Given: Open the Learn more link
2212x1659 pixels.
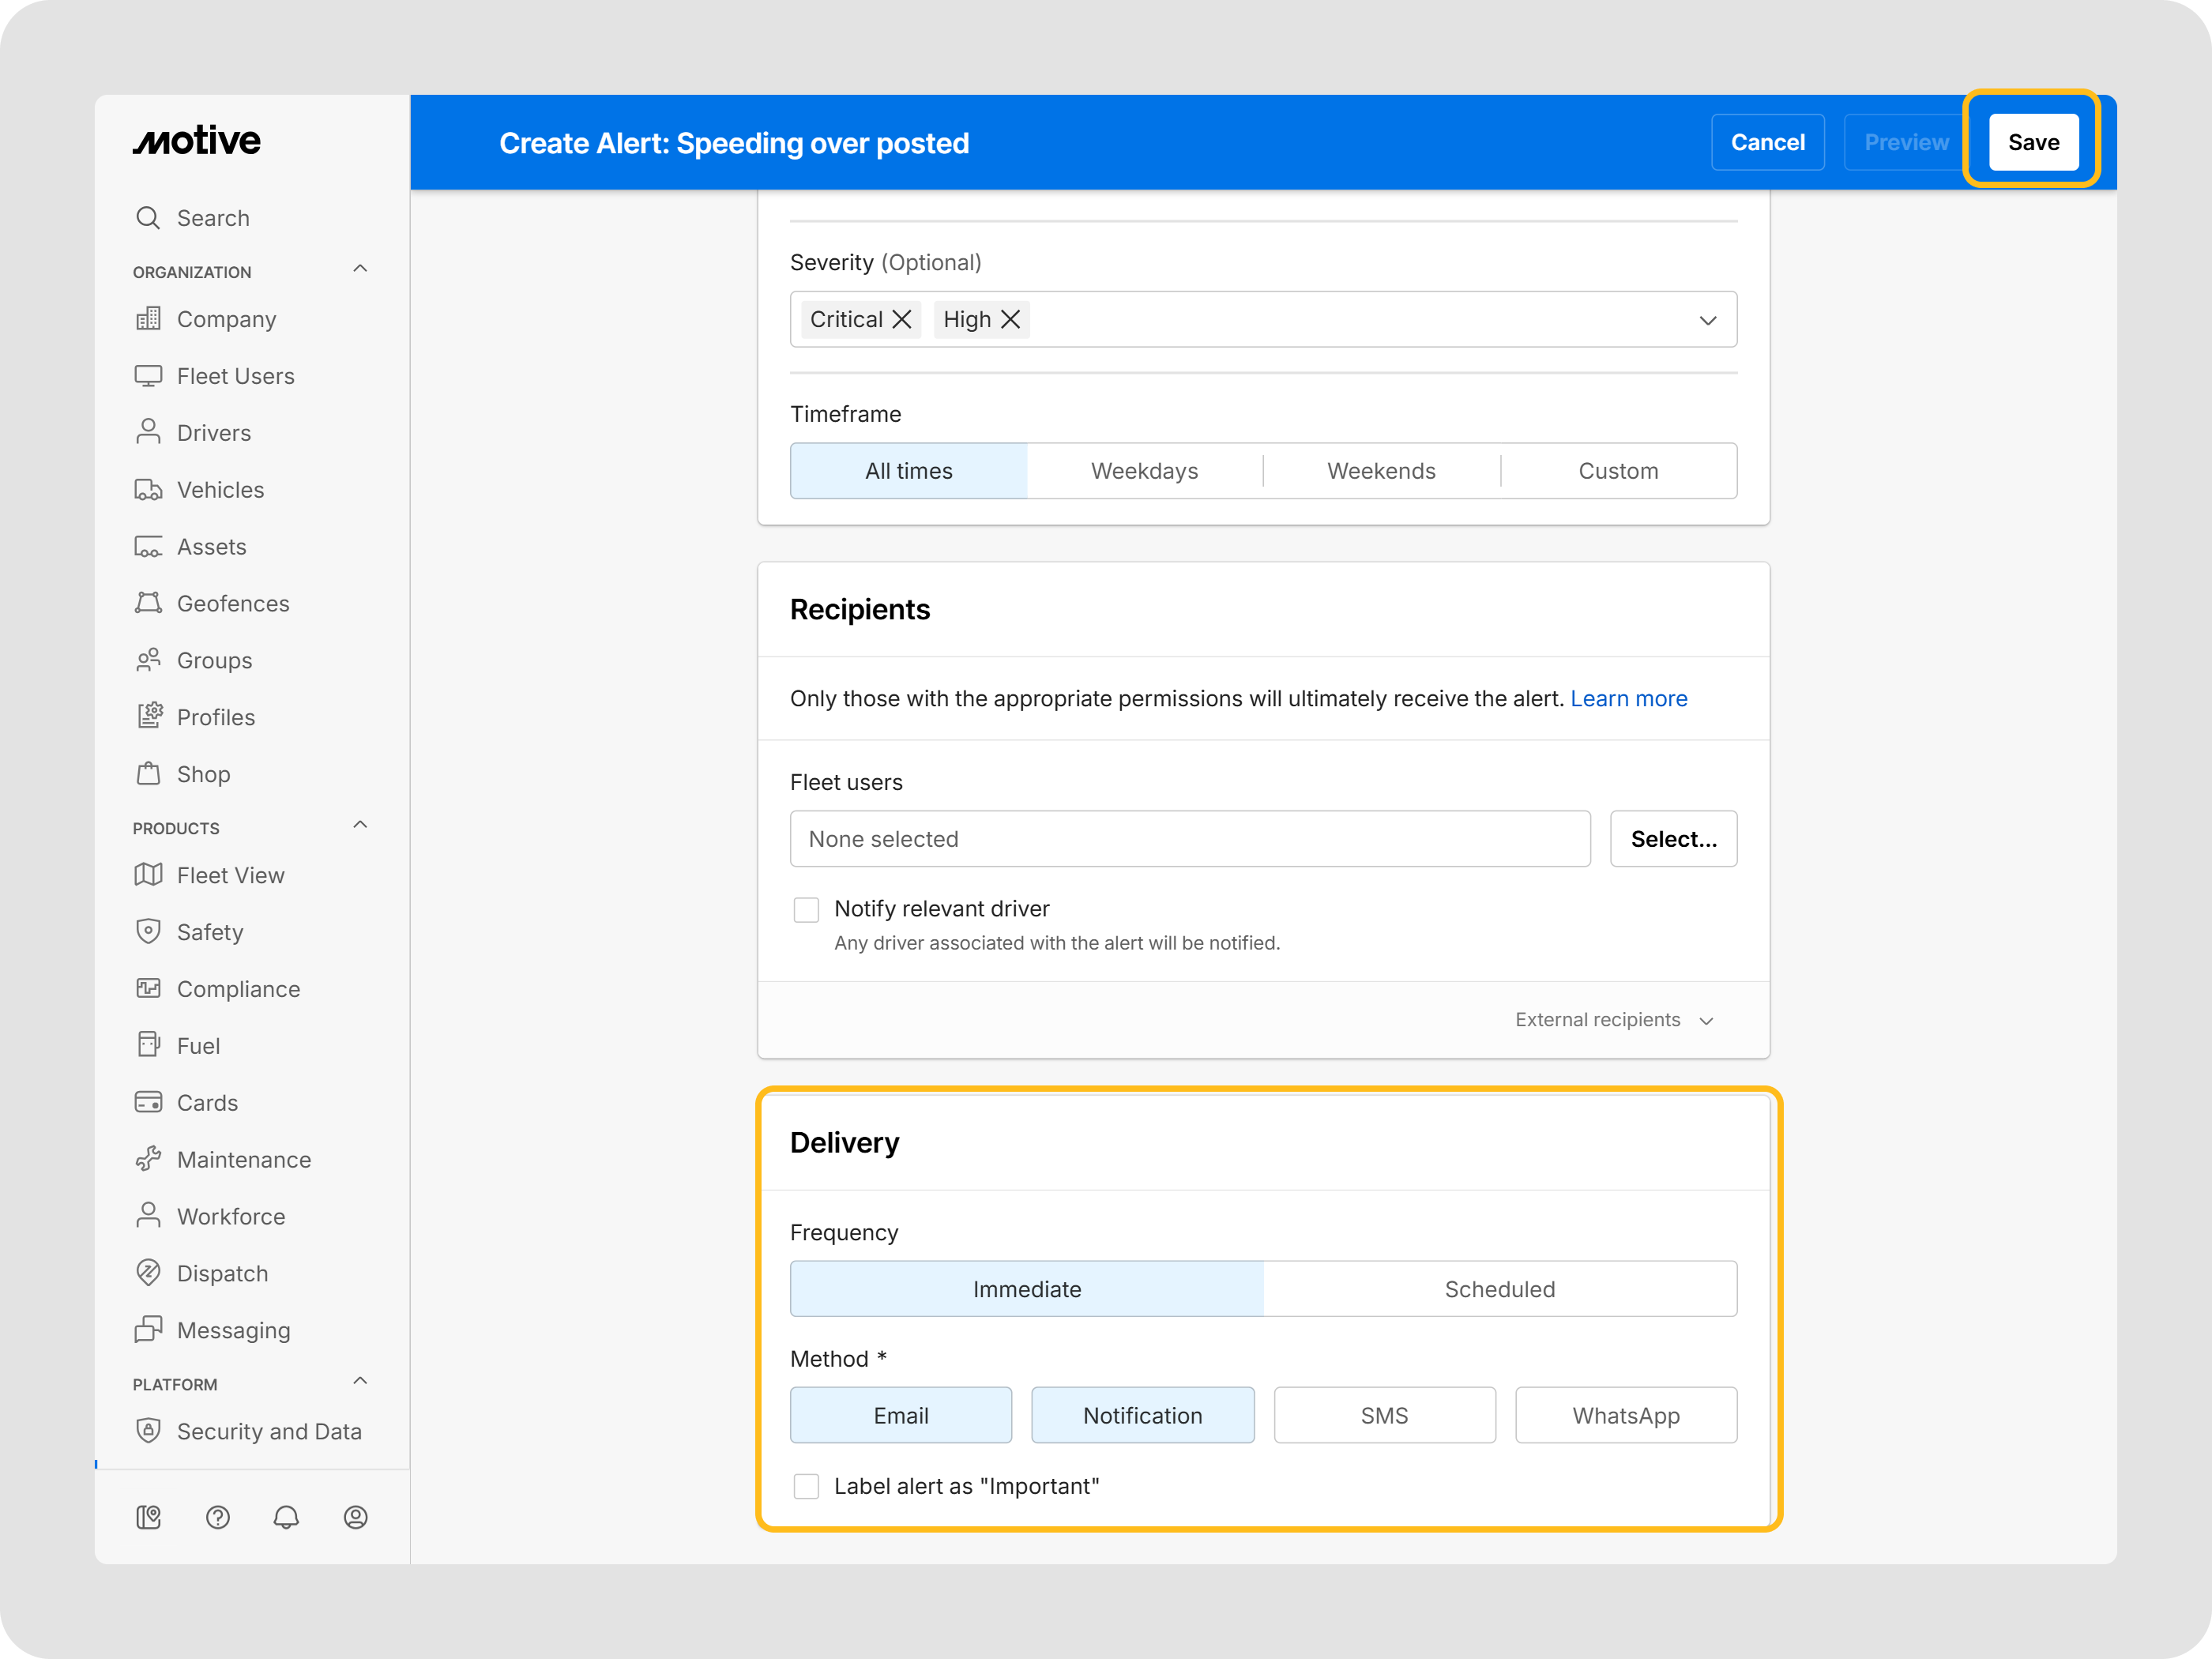Looking at the screenshot, I should (1628, 698).
